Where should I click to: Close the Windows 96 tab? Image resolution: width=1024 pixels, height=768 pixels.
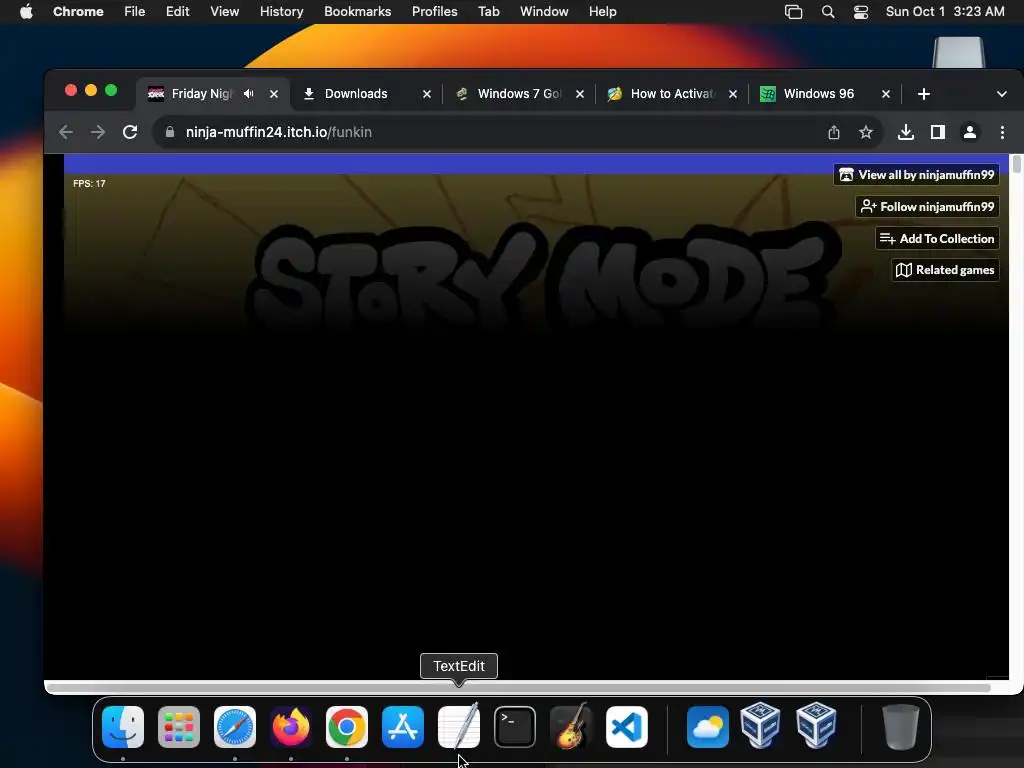(x=886, y=94)
